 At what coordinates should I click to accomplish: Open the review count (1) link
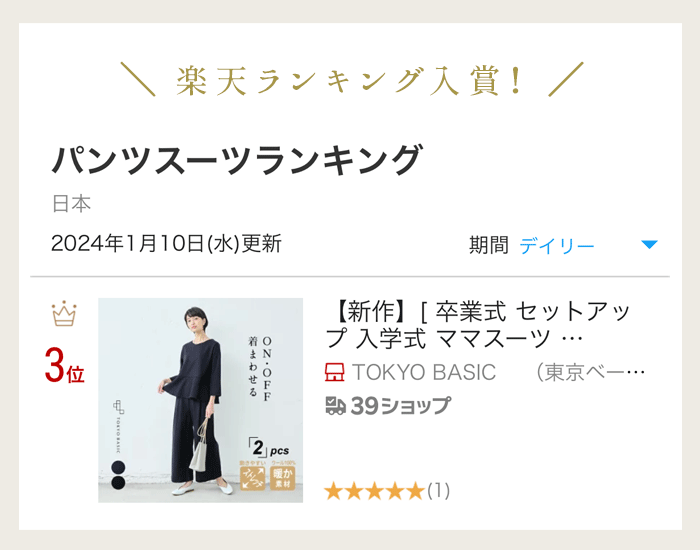[x=438, y=491]
